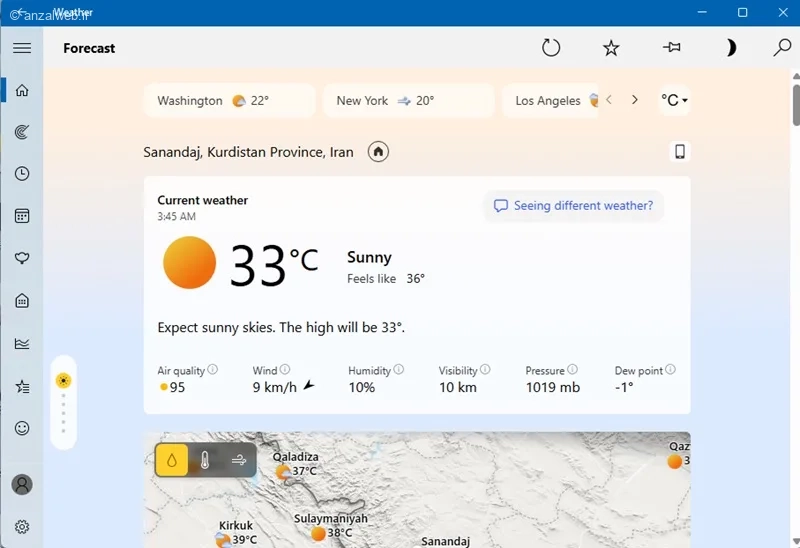Open the user account avatar
Screen dimensions: 800x548
click(22, 484)
